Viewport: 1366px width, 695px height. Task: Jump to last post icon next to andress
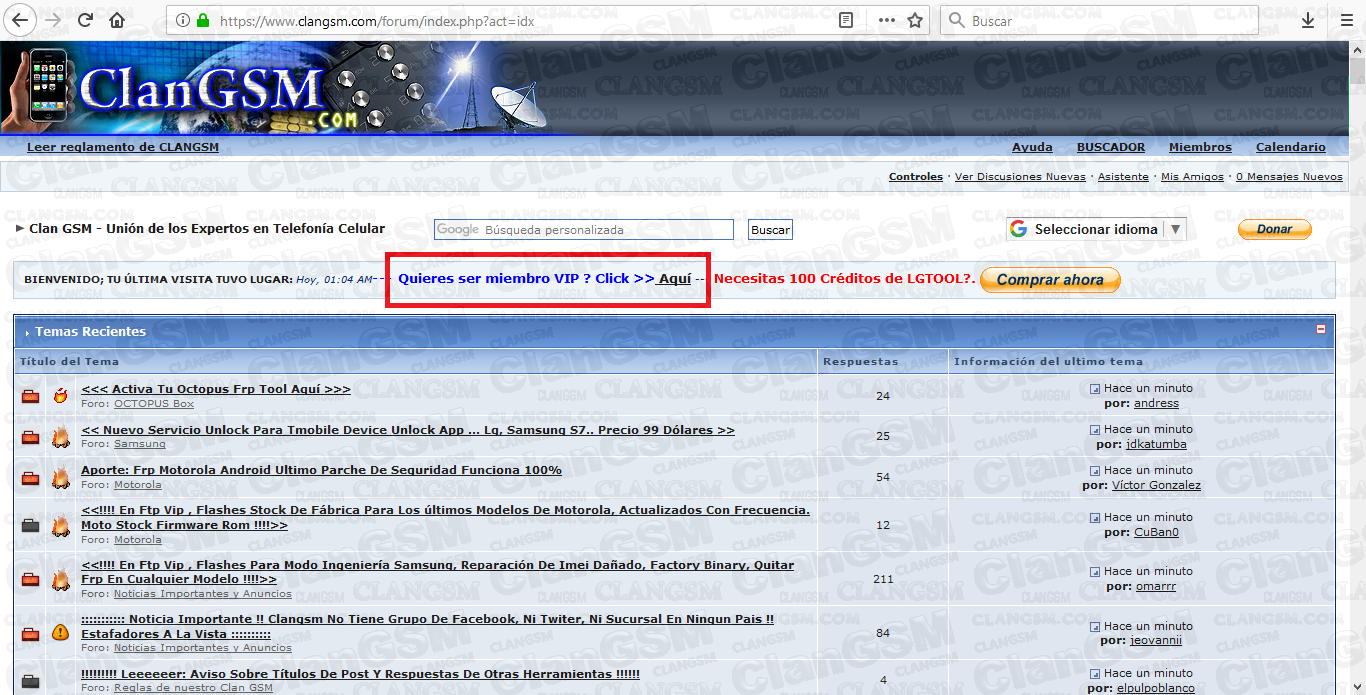click(x=1095, y=389)
